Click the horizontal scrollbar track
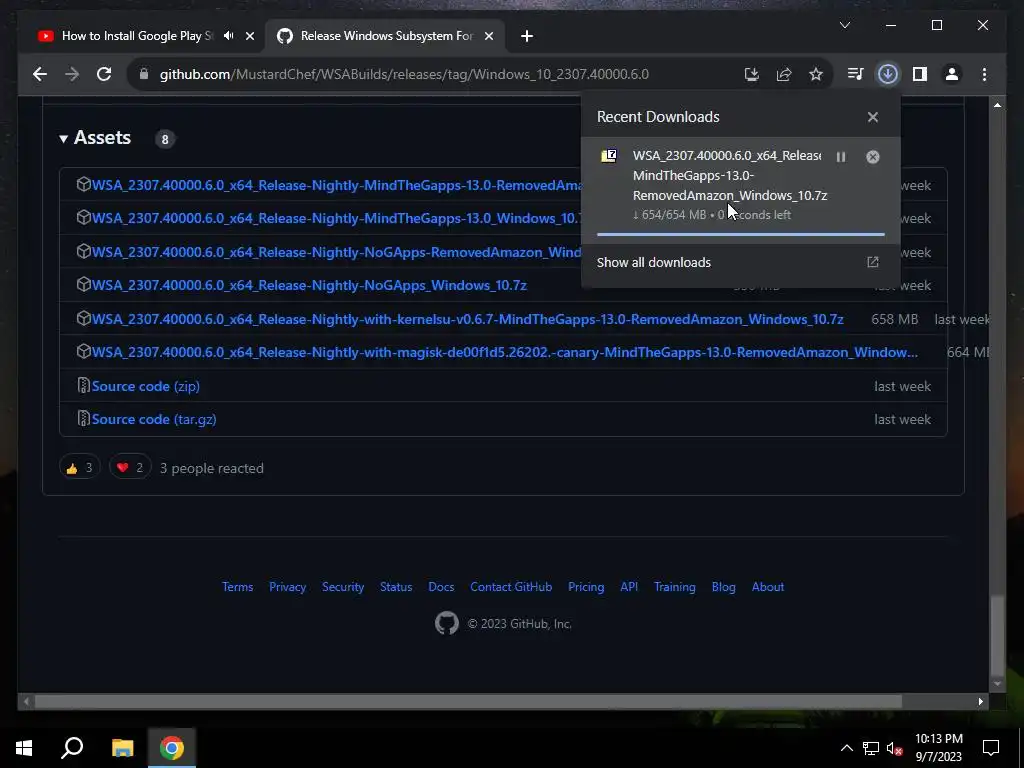 point(503,702)
